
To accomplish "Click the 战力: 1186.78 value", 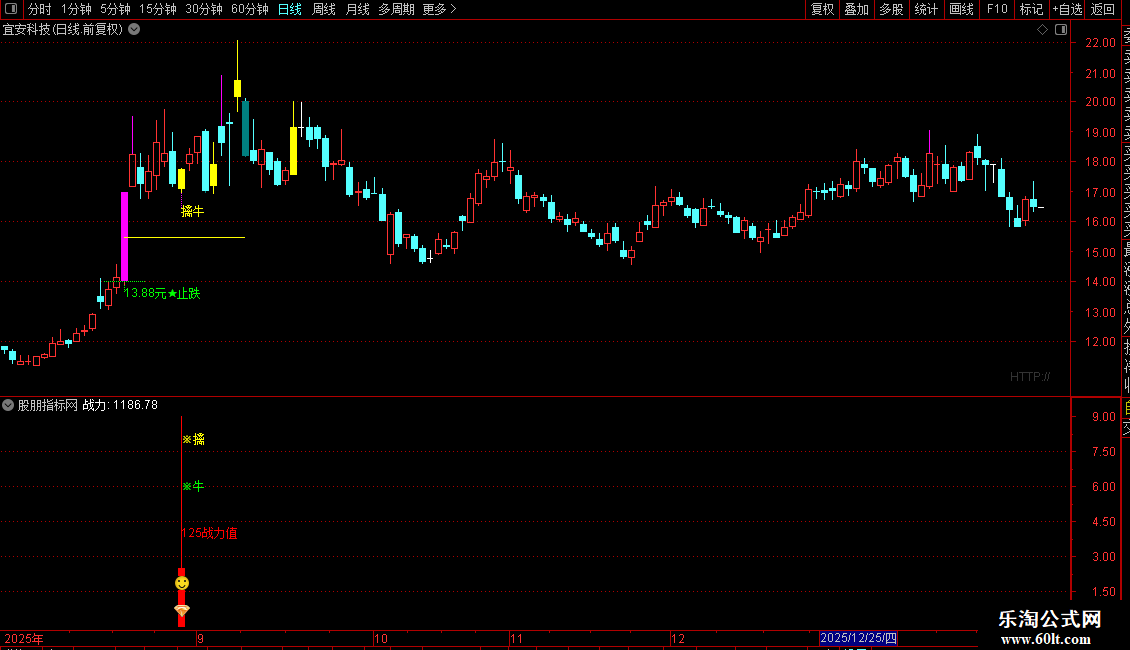I will point(120,405).
